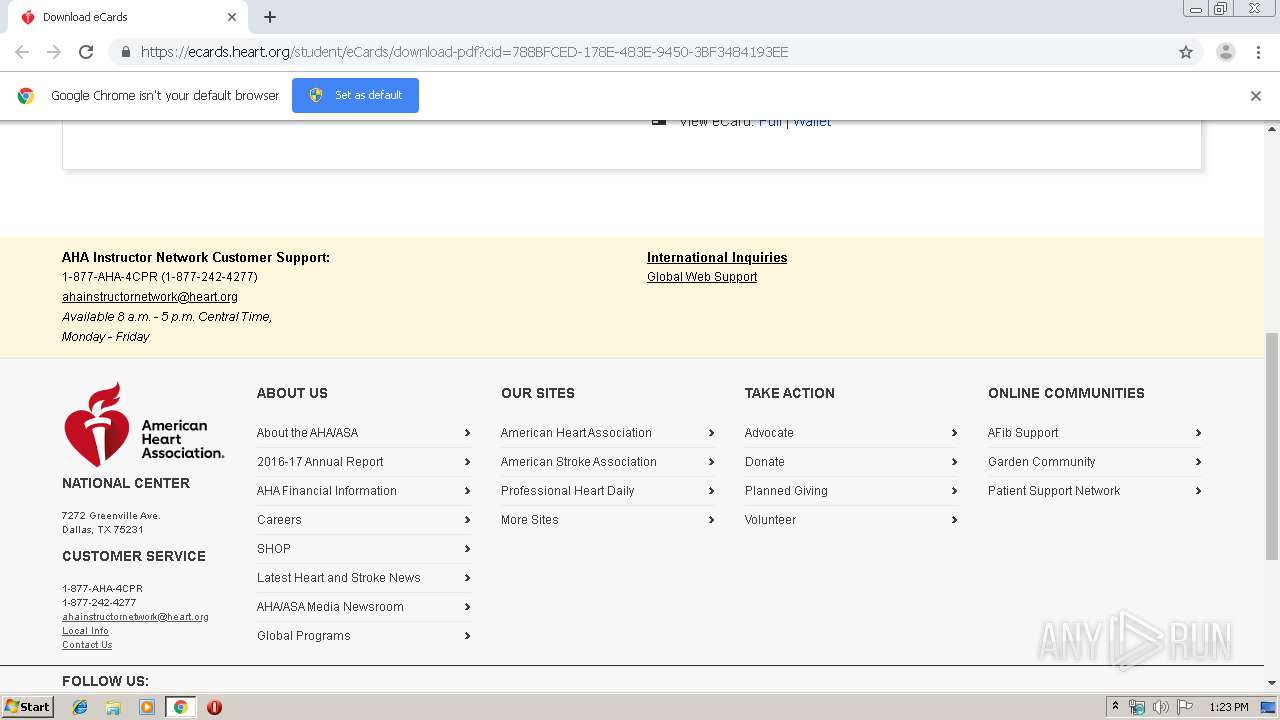Click the arrow beside AHA/ASA Media Newsroom
Image resolution: width=1280 pixels, height=720 pixels.
click(x=467, y=607)
